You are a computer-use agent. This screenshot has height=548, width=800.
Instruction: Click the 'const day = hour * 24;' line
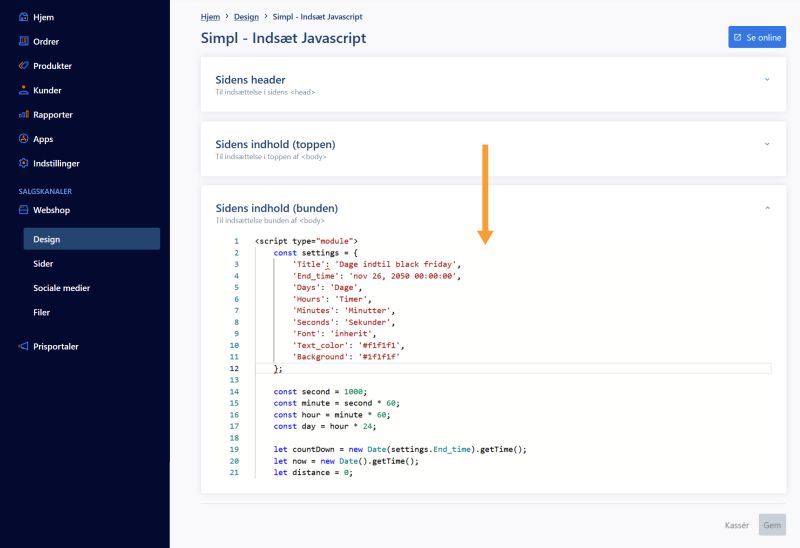[324, 427]
